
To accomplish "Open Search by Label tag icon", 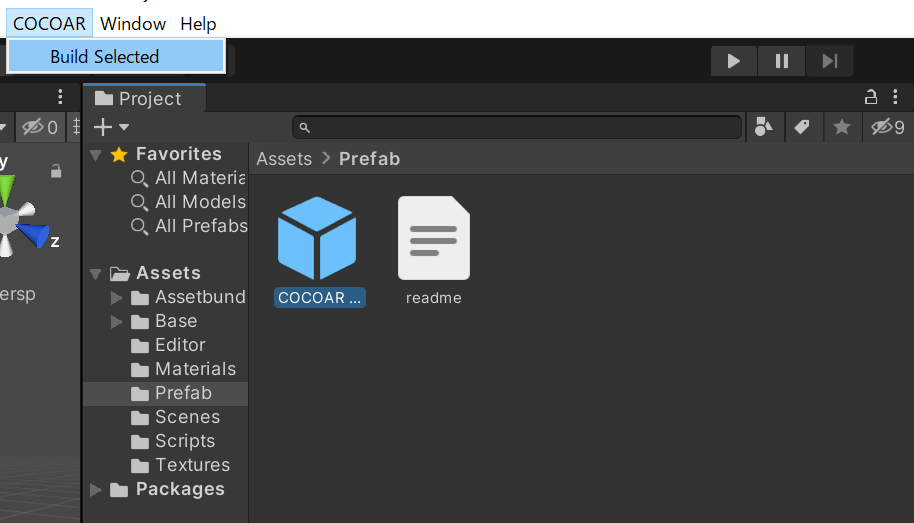I will (802, 127).
